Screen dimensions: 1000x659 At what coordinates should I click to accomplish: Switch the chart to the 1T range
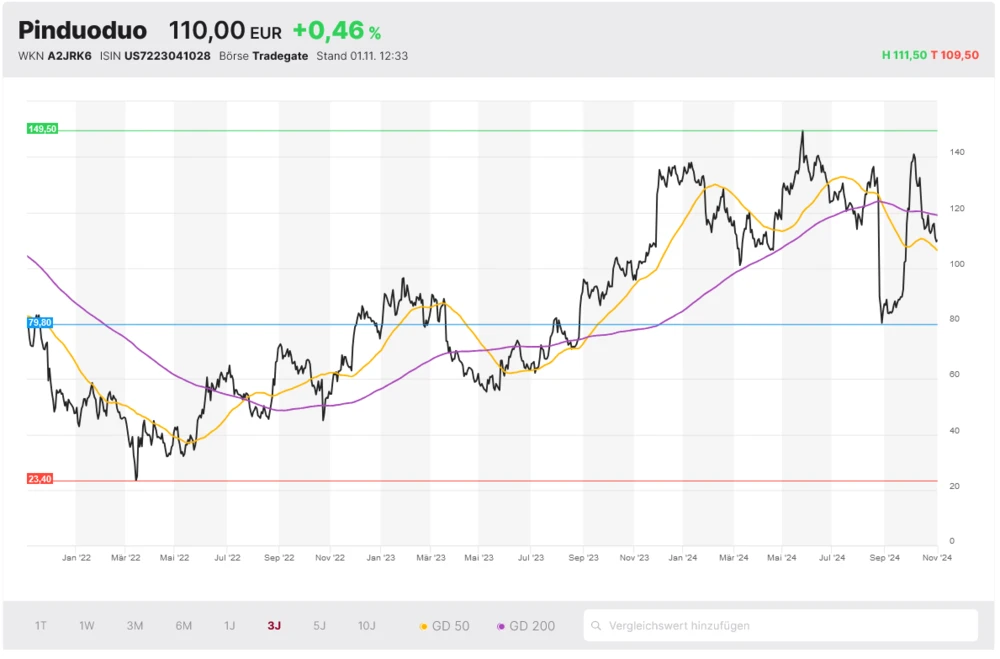(41, 626)
